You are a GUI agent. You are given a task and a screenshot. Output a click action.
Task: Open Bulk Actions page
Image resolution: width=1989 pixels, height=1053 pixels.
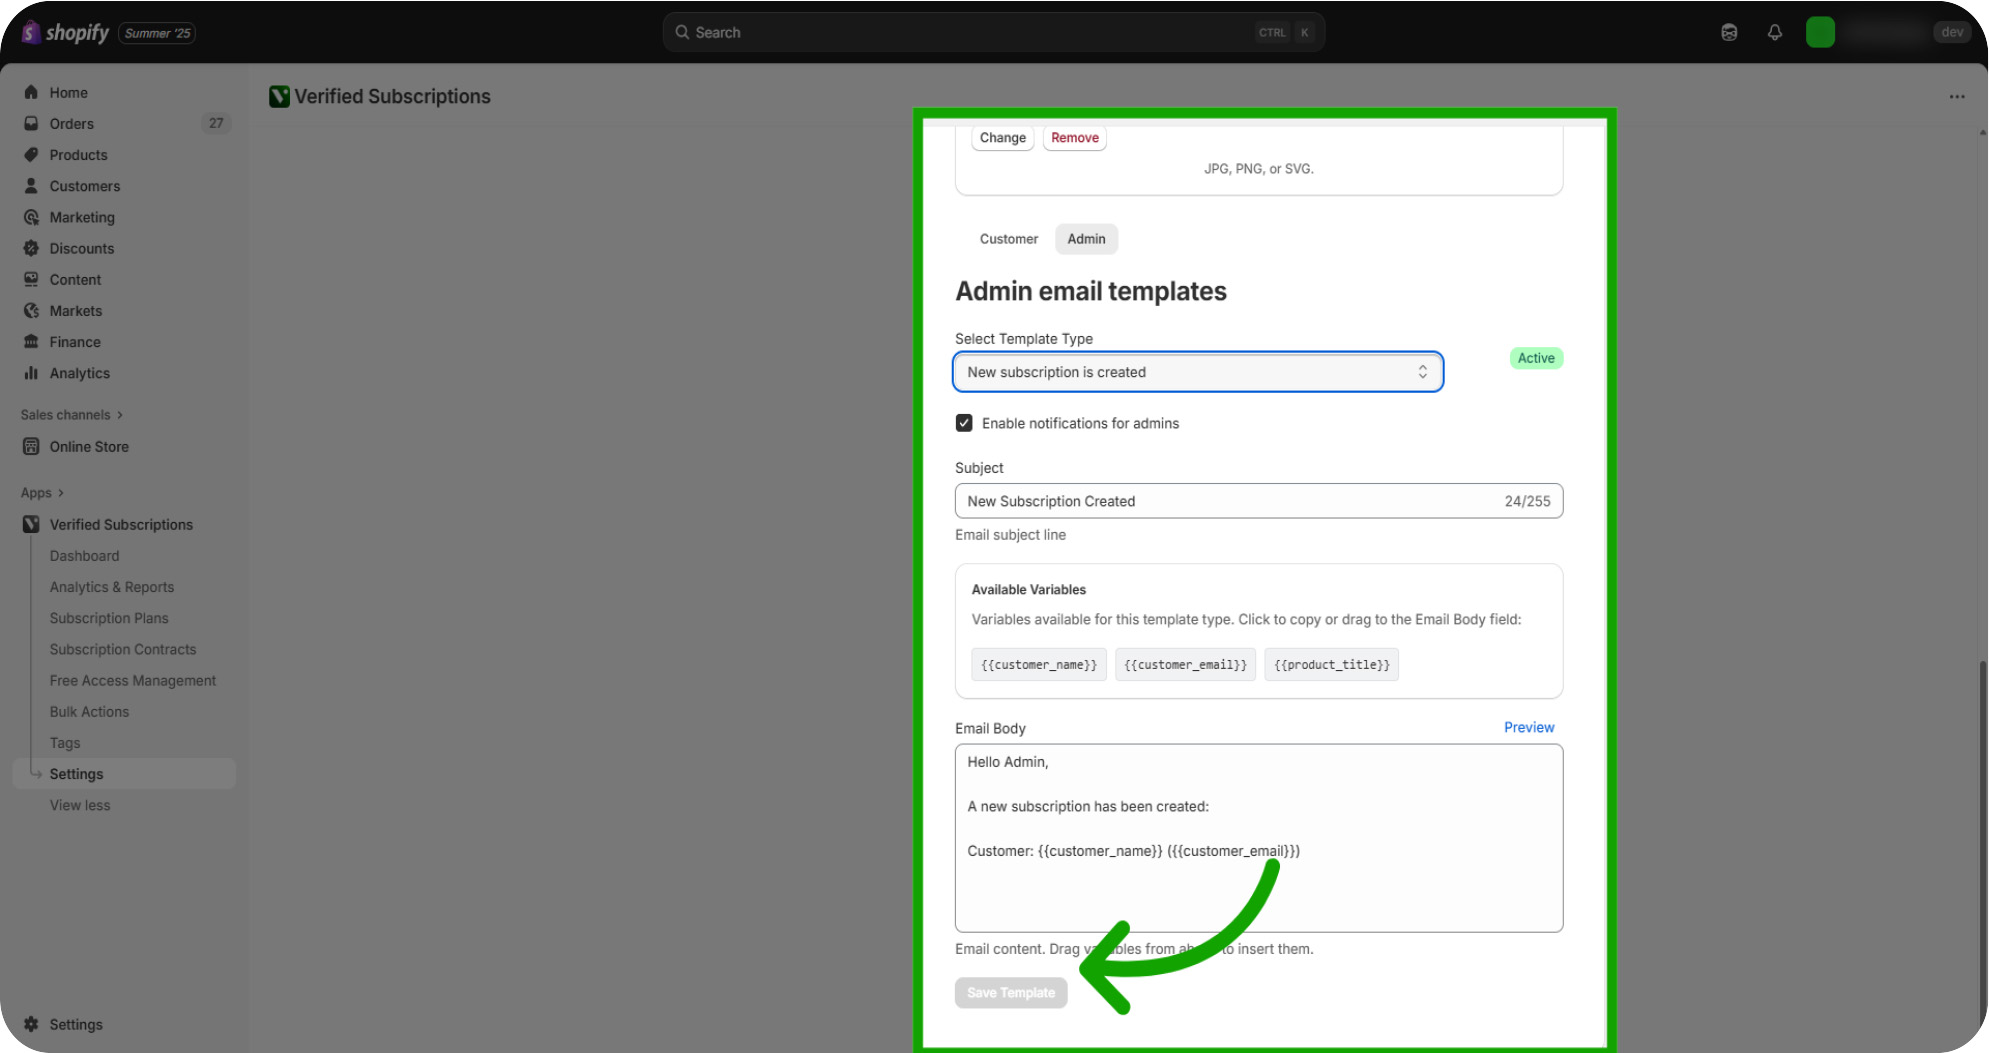click(90, 712)
